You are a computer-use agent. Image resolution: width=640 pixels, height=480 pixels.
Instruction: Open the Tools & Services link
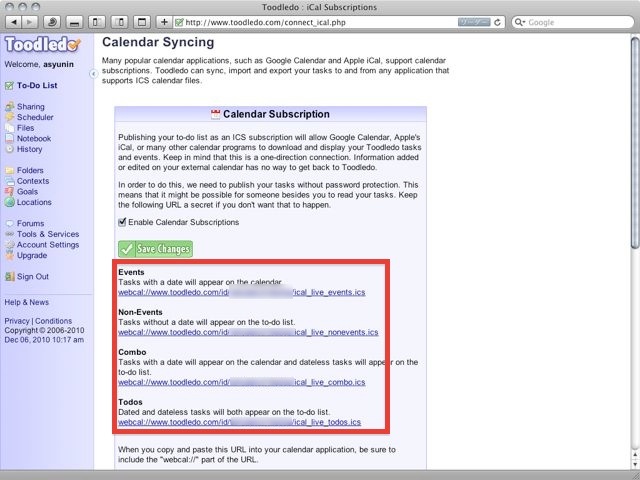pos(48,234)
